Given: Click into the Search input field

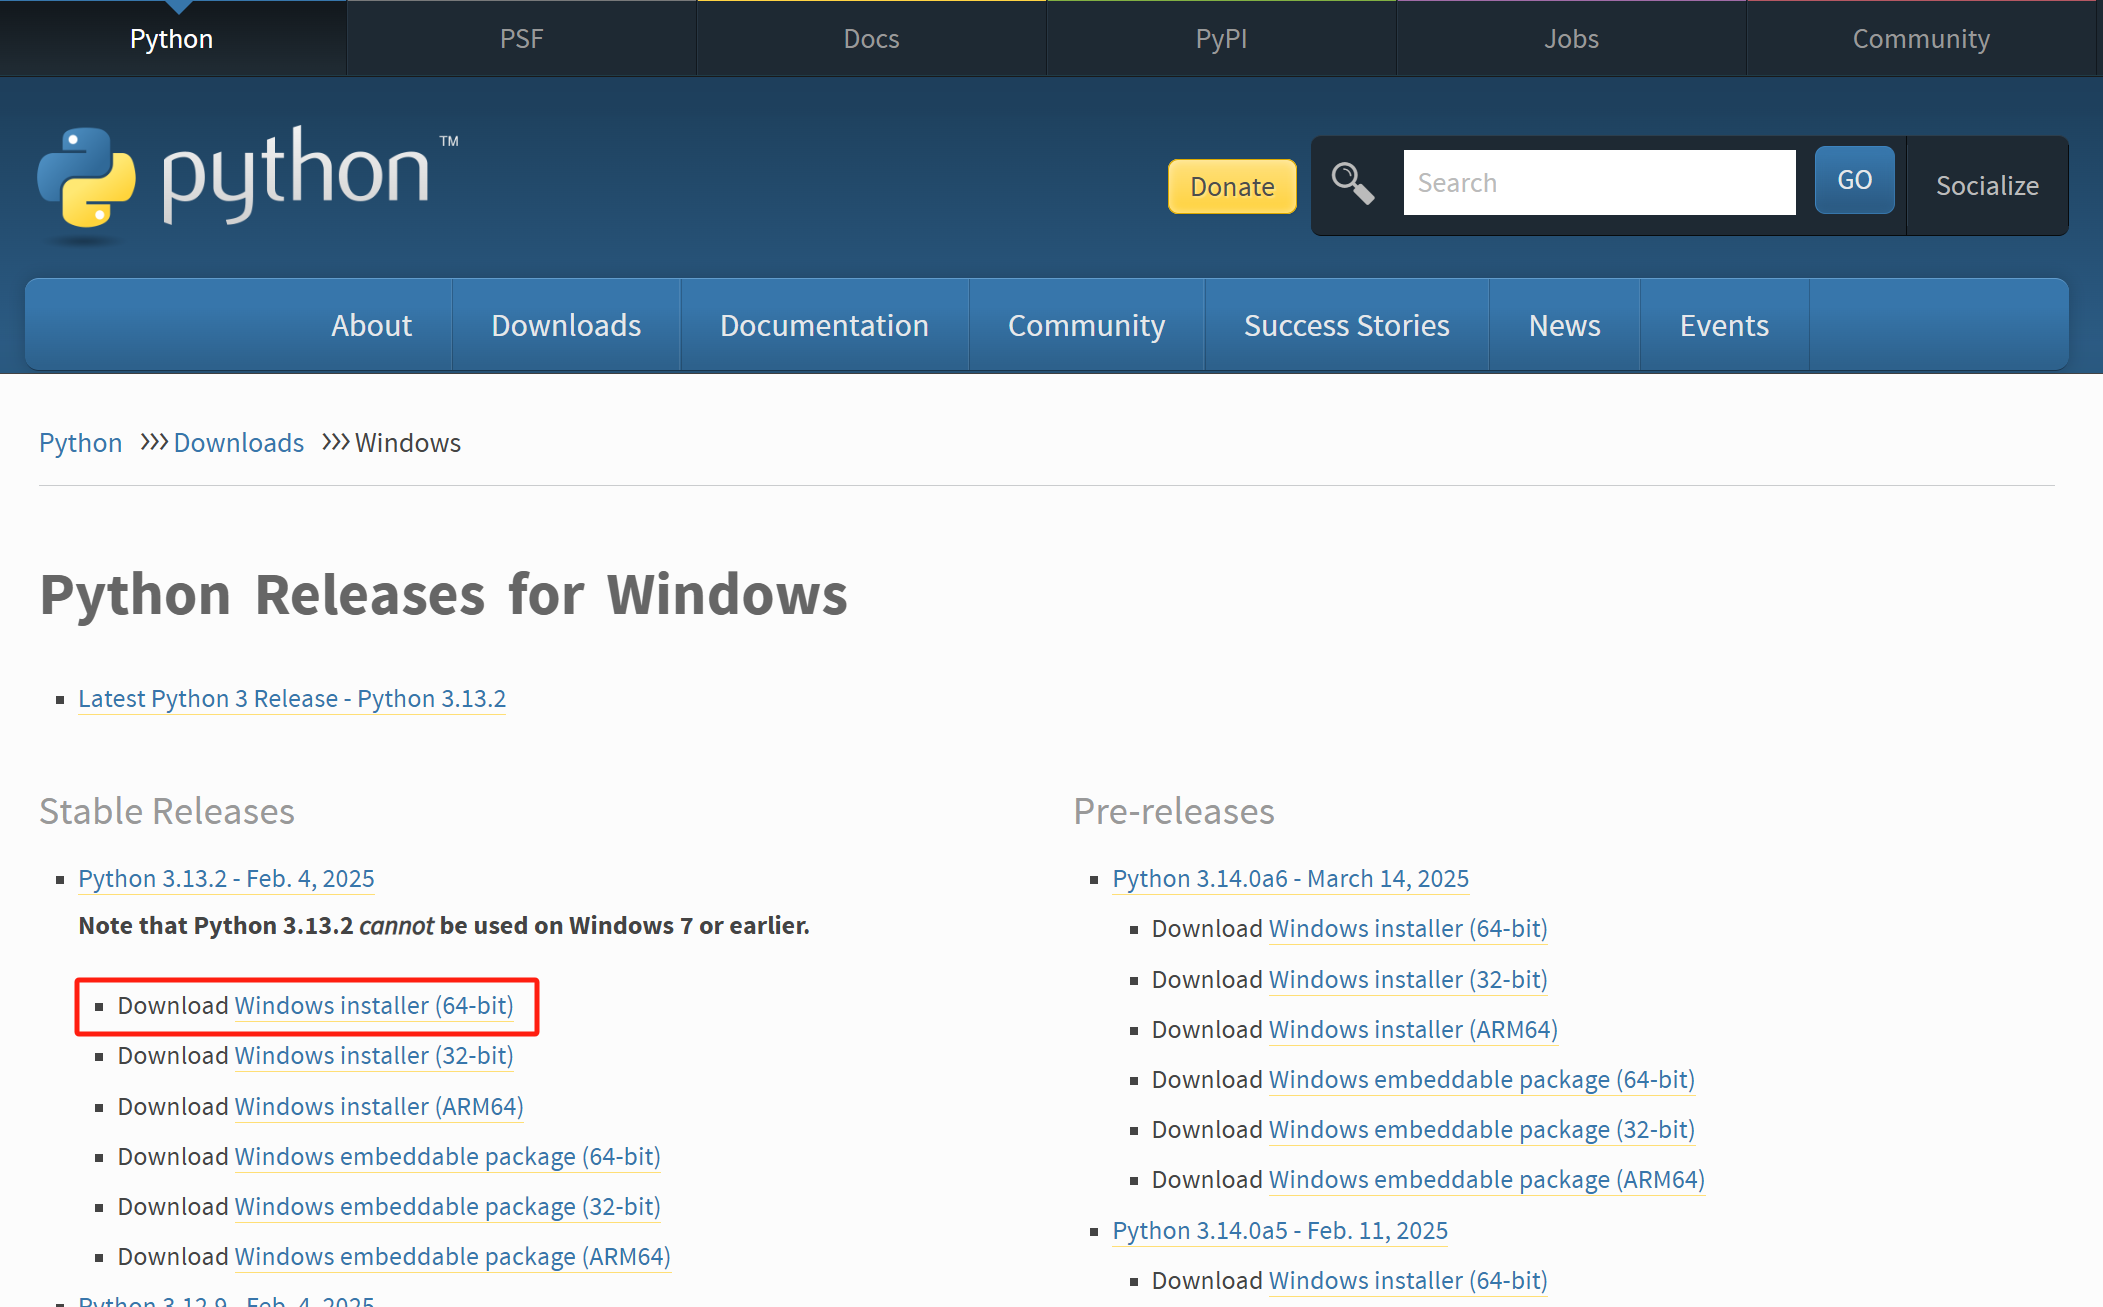Looking at the screenshot, I should [x=1598, y=183].
